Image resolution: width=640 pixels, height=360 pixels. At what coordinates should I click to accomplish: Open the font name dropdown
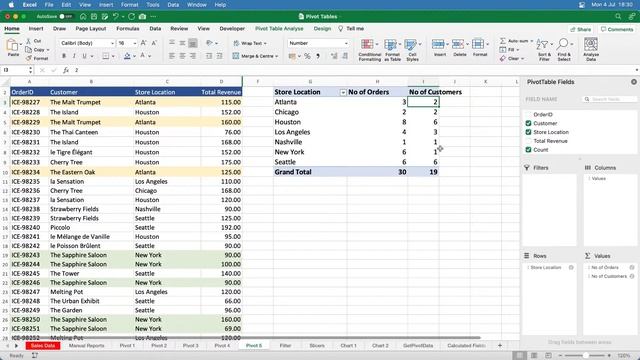click(x=112, y=43)
